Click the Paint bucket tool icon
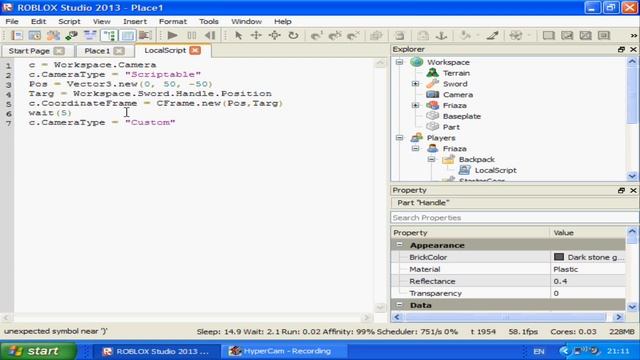The width and height of the screenshot is (640, 360). (x=466, y=36)
